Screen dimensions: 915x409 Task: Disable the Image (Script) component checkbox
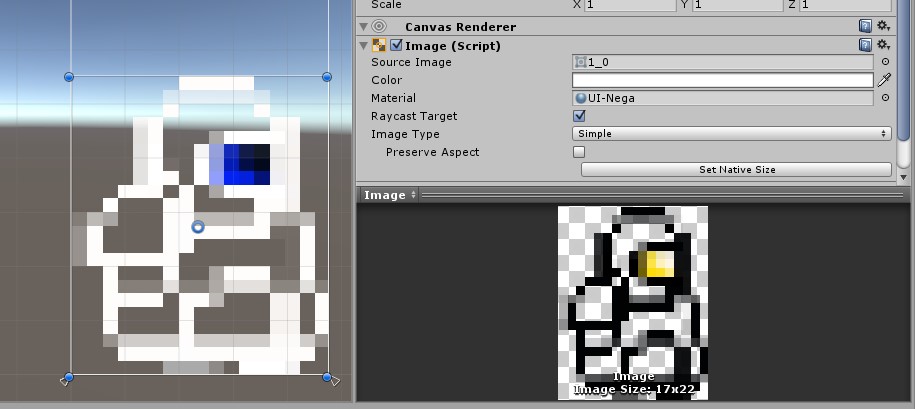click(x=396, y=46)
